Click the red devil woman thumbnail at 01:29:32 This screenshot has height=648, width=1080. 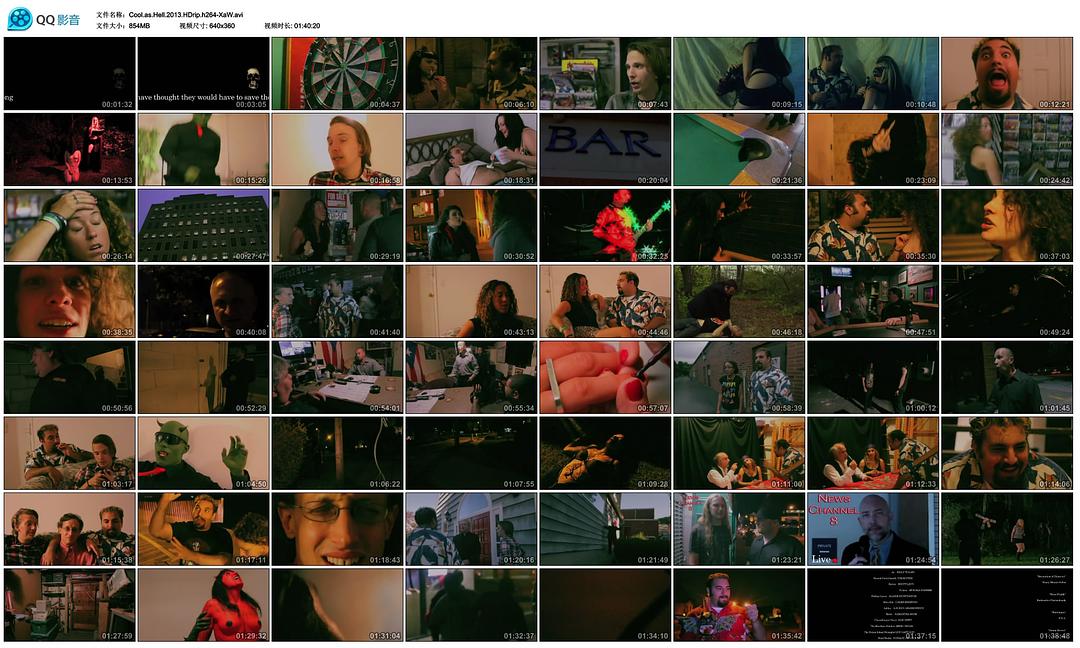click(x=203, y=605)
